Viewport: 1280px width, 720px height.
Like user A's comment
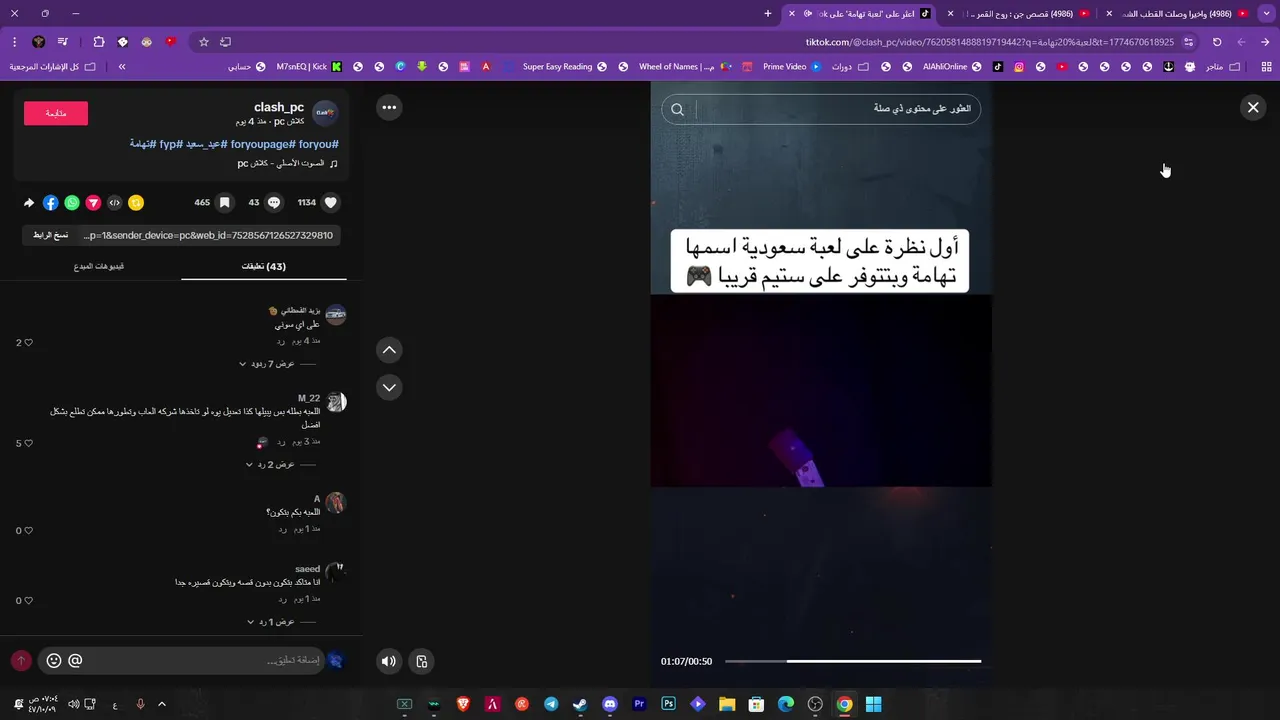point(28,530)
